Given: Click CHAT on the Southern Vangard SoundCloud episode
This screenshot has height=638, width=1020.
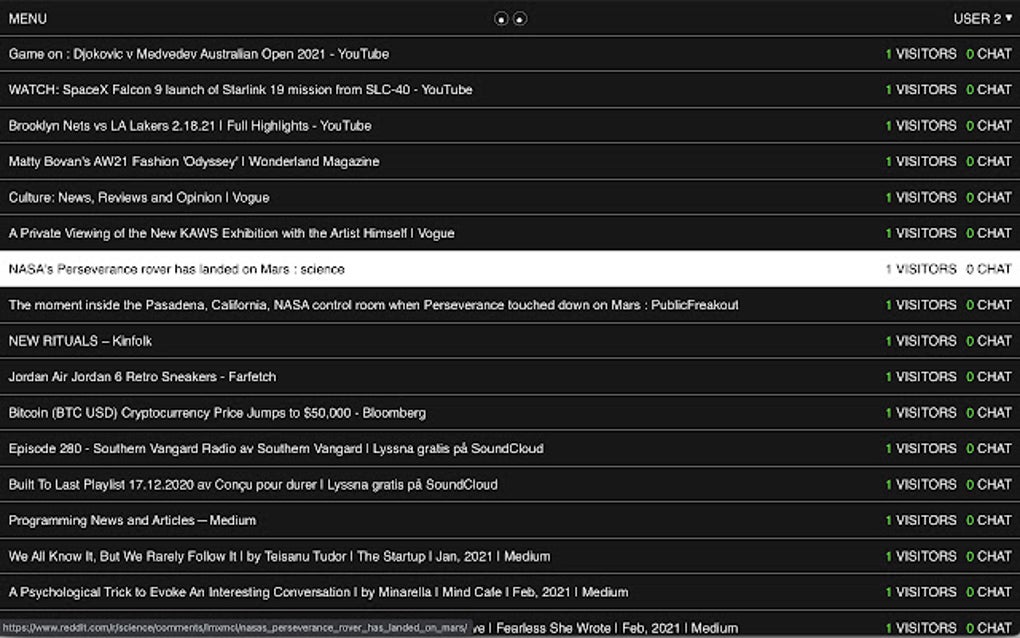Looking at the screenshot, I should click(990, 449).
